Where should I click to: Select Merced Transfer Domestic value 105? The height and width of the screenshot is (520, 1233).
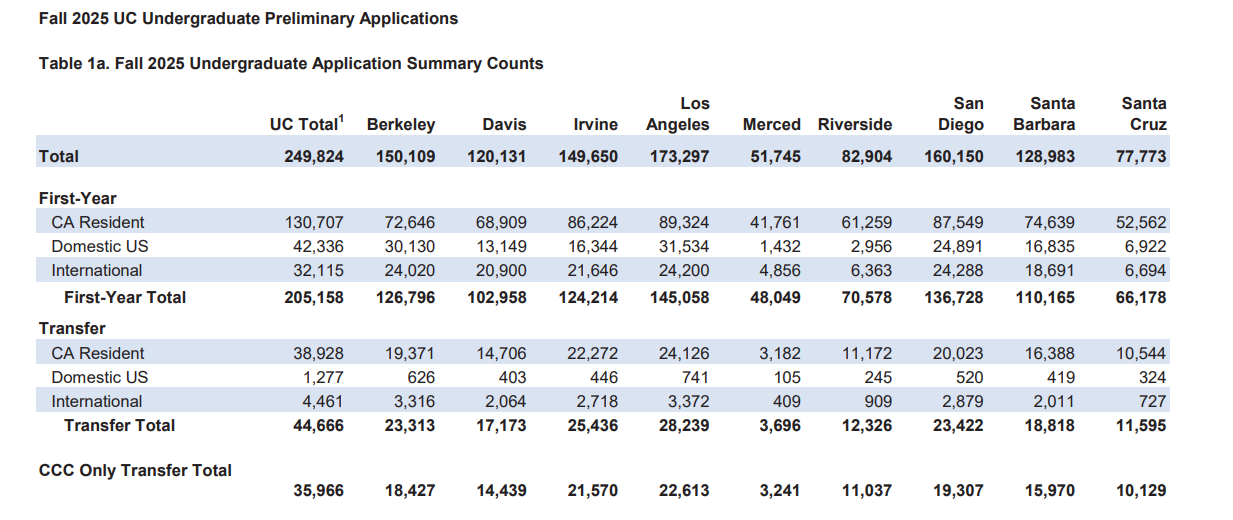pos(788,377)
